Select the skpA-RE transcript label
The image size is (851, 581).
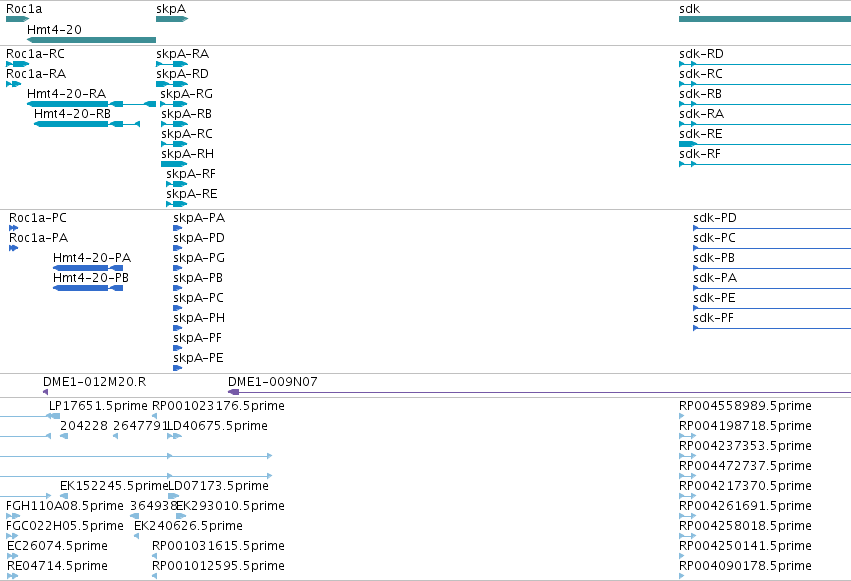pyautogui.click(x=192, y=194)
